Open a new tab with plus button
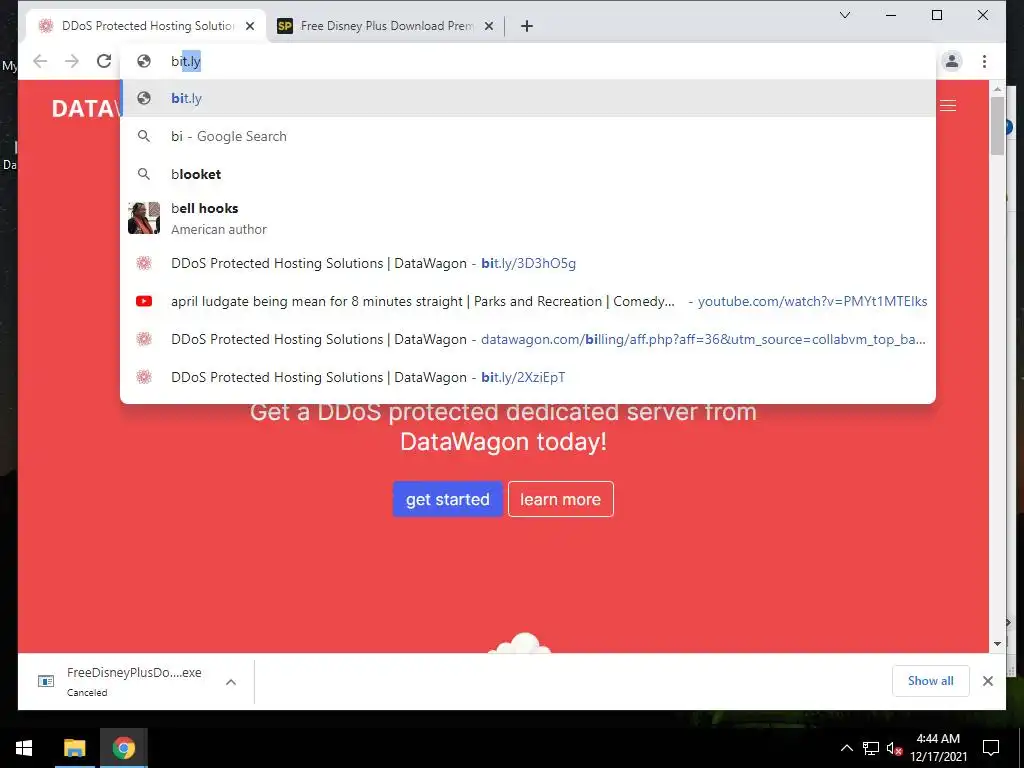Screen dimensions: 1024x768 [527, 26]
